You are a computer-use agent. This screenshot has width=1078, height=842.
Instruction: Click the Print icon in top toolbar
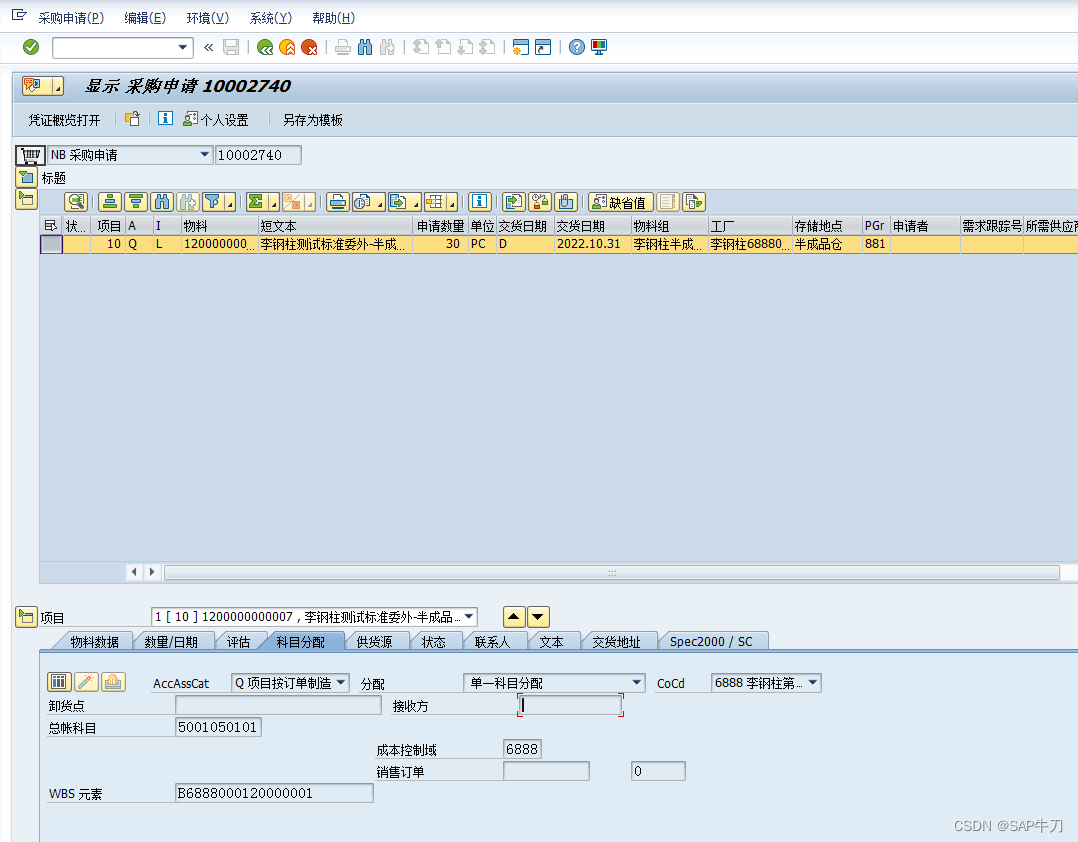[342, 47]
